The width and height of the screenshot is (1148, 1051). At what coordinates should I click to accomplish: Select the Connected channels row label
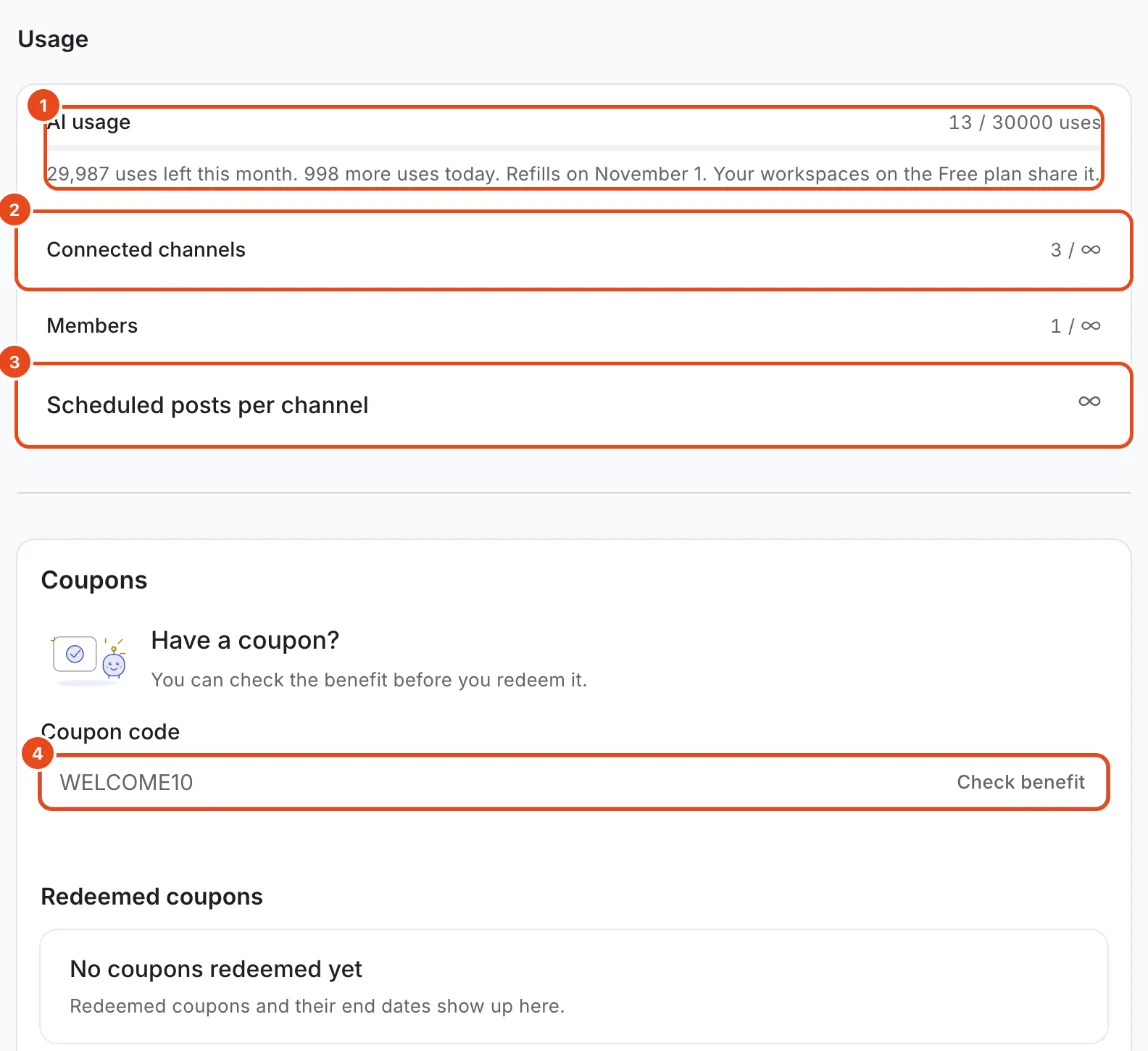(x=146, y=250)
